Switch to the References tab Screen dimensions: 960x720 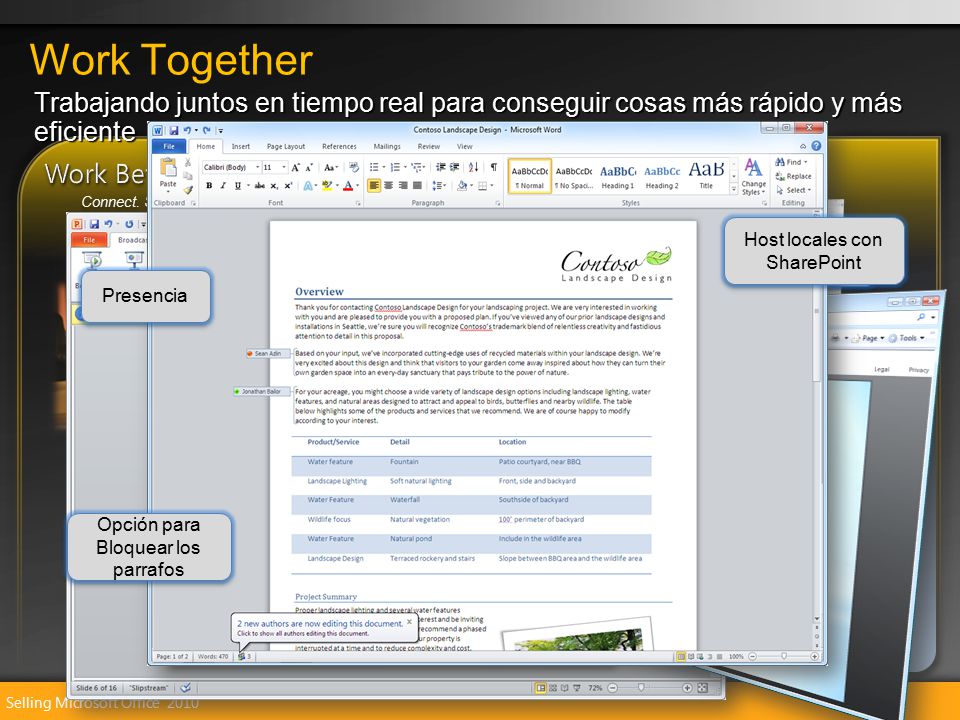[x=339, y=146]
